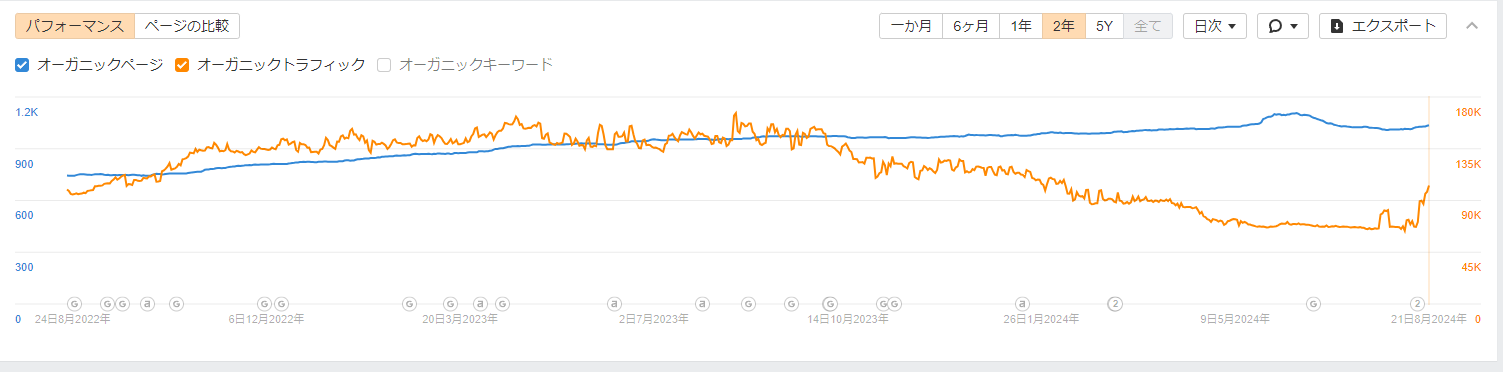Viewport: 1503px width, 372px height.
Task: Set time range to 6ヶ月
Action: [971, 26]
